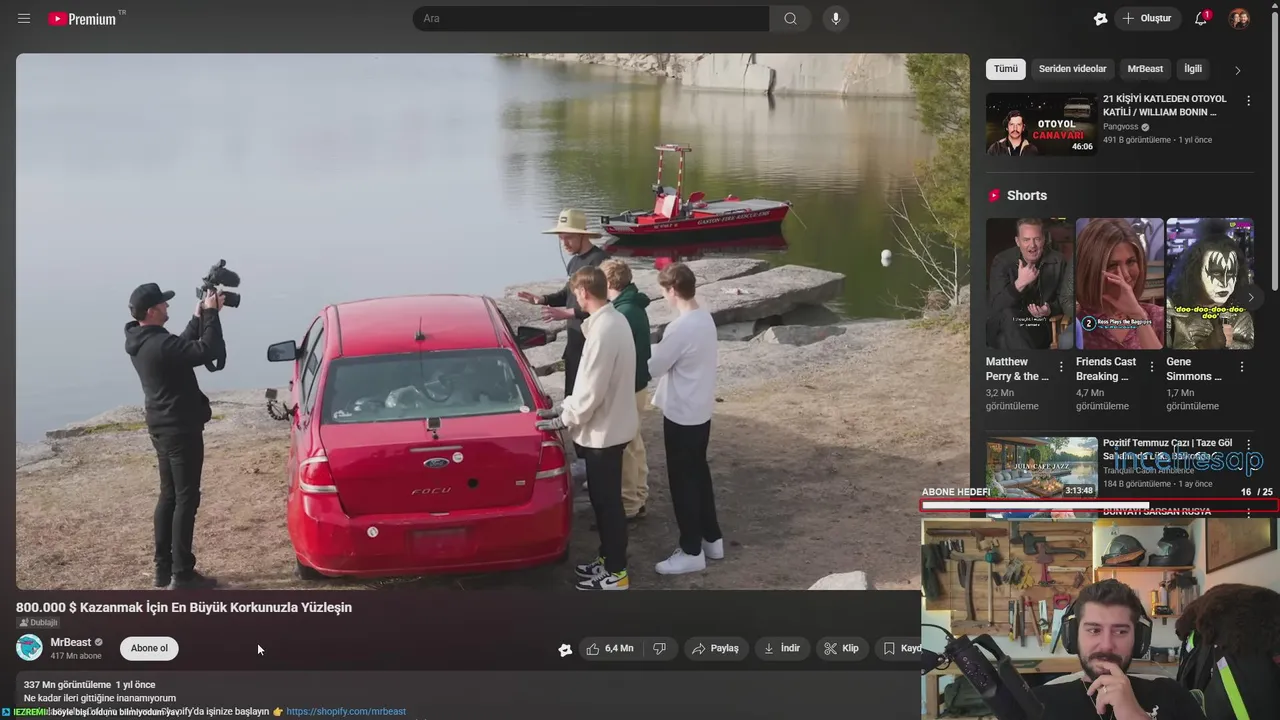Open the MrBeast channel avatar

coord(29,648)
